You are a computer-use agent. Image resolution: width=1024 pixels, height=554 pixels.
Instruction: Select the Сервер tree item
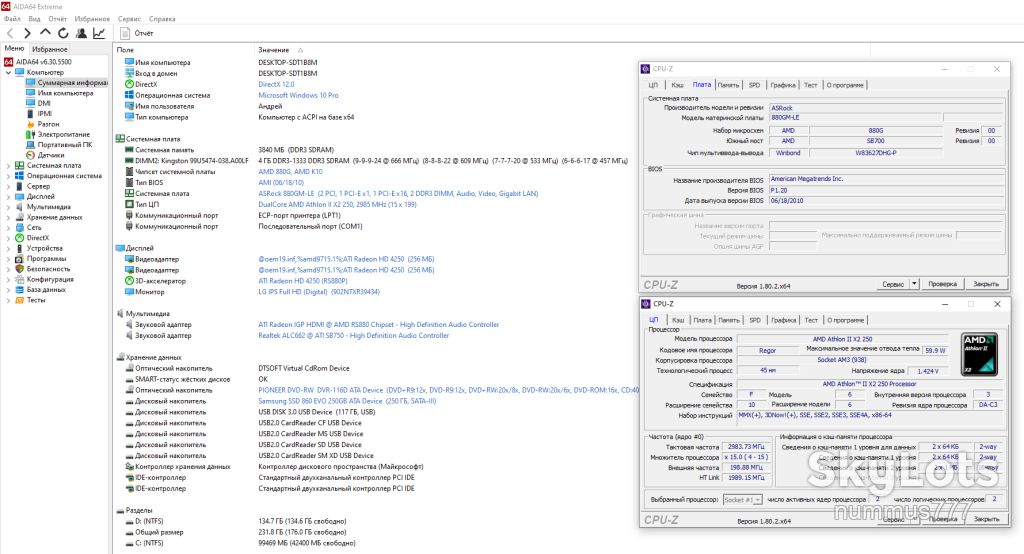click(x=38, y=186)
